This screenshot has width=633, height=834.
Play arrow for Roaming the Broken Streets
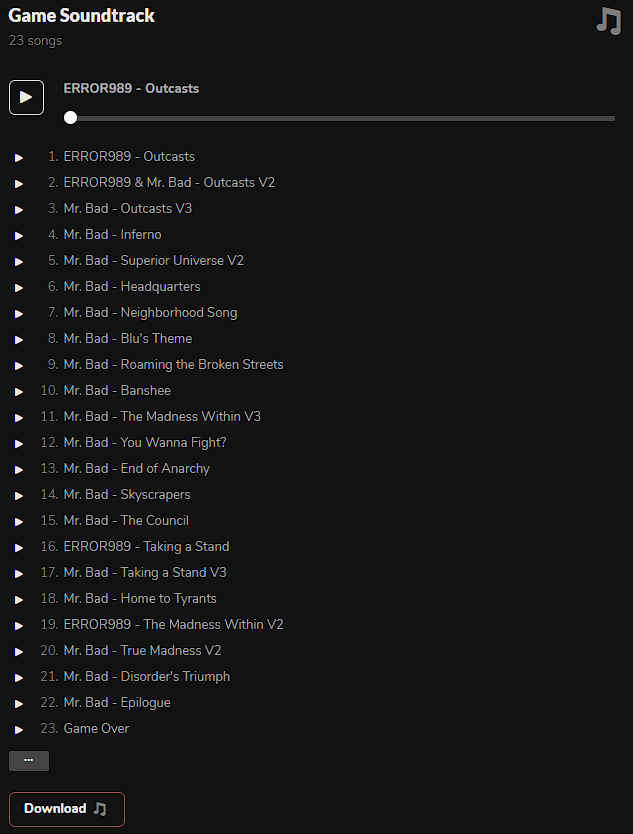click(19, 366)
